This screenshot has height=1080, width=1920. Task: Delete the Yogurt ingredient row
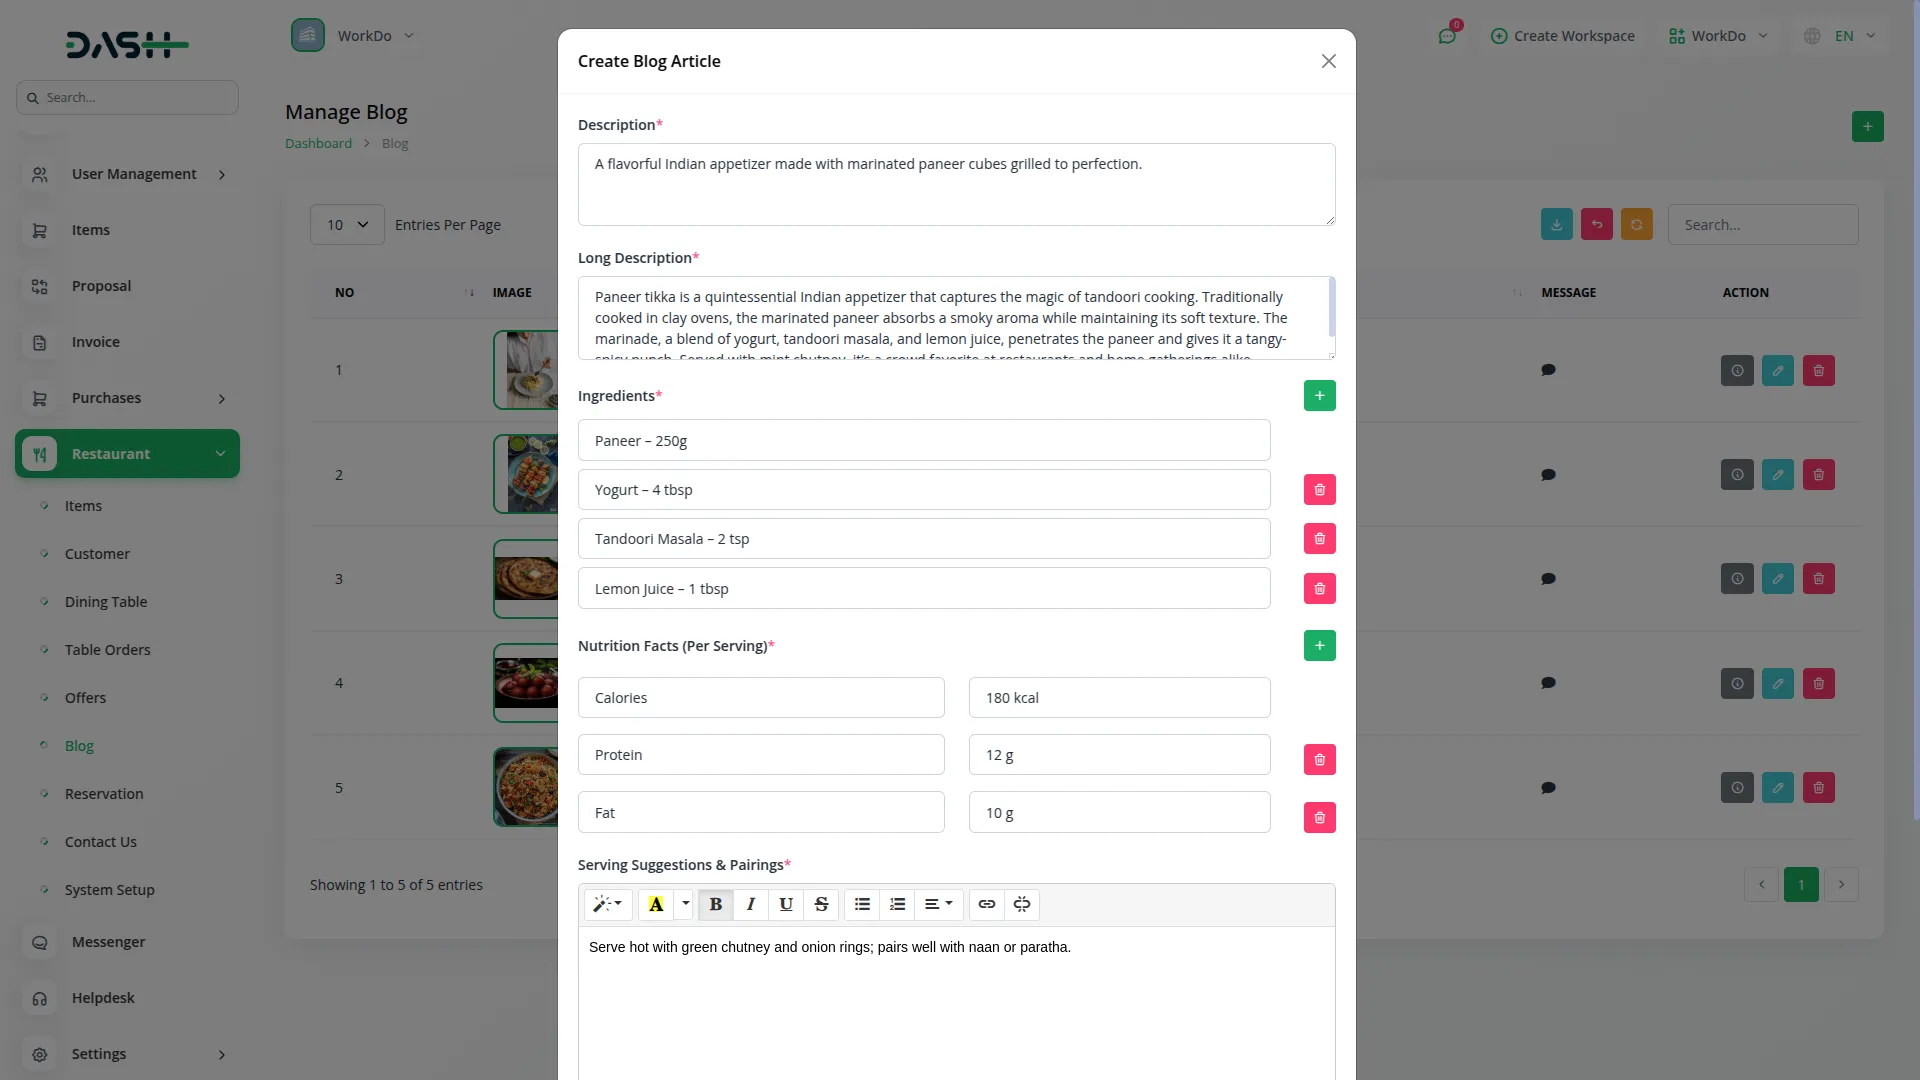(x=1319, y=489)
